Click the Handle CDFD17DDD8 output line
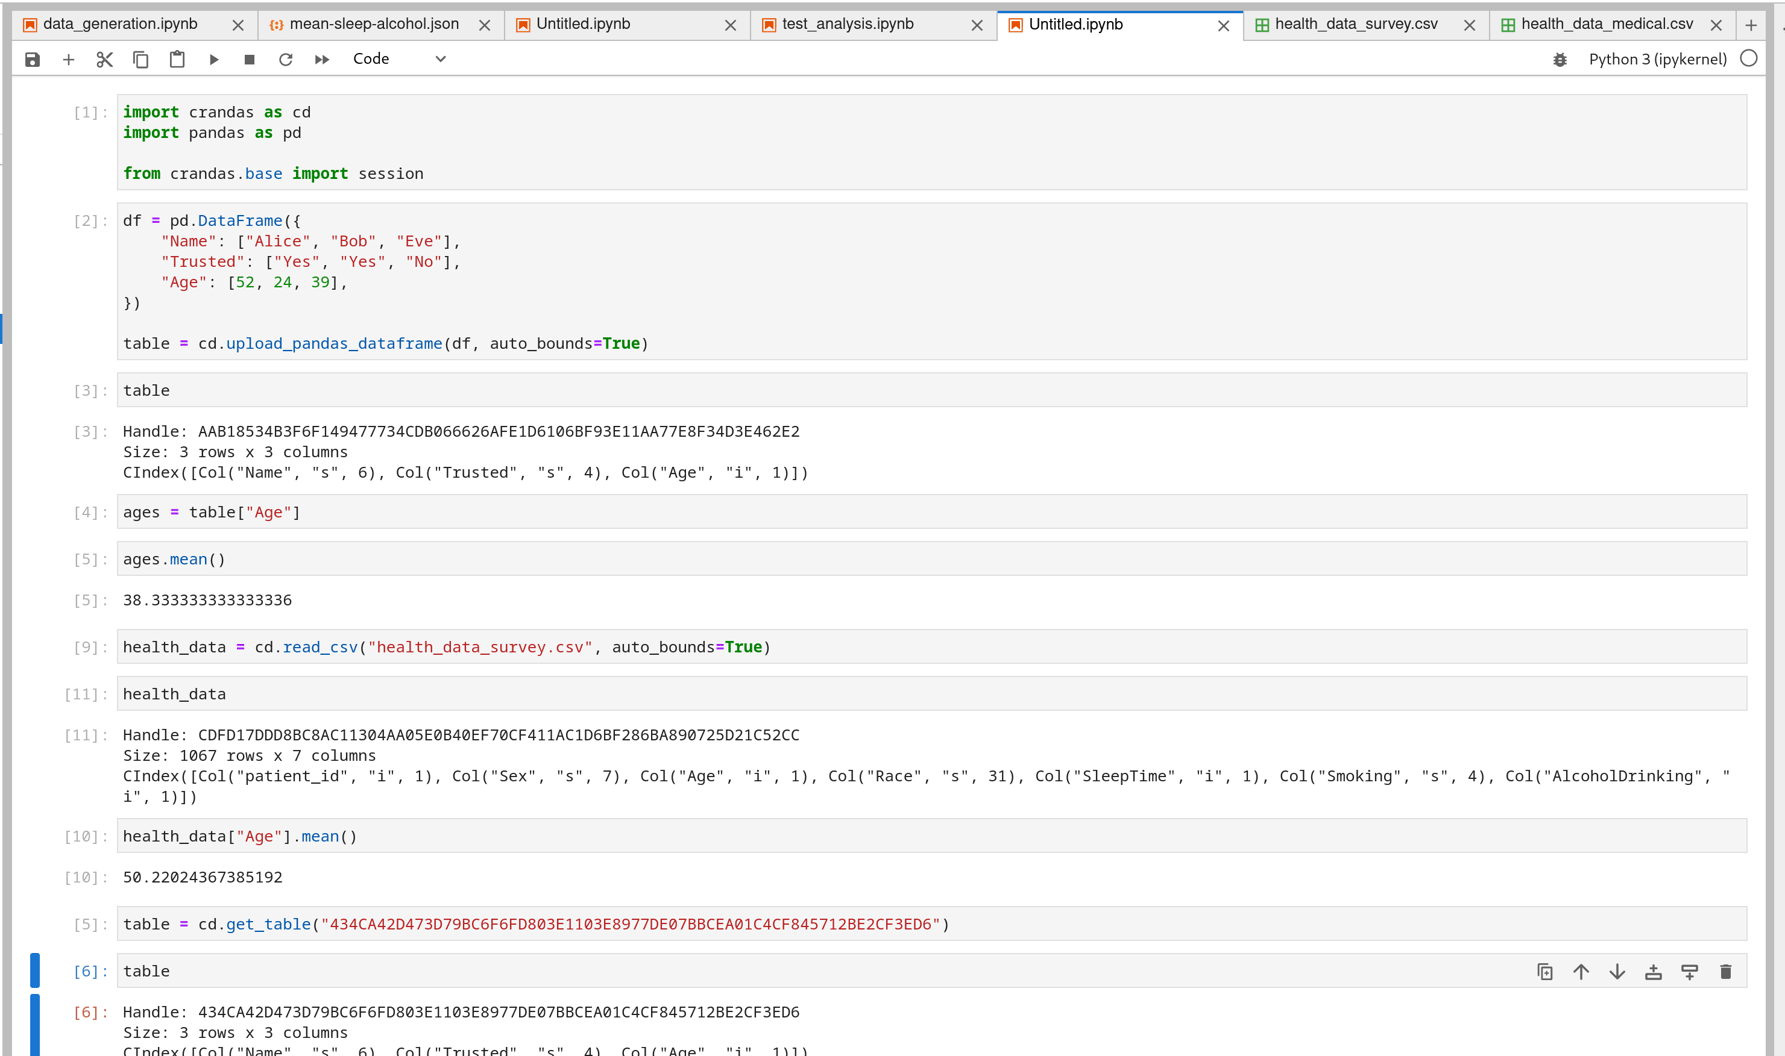The image size is (1785, 1056). 461,735
